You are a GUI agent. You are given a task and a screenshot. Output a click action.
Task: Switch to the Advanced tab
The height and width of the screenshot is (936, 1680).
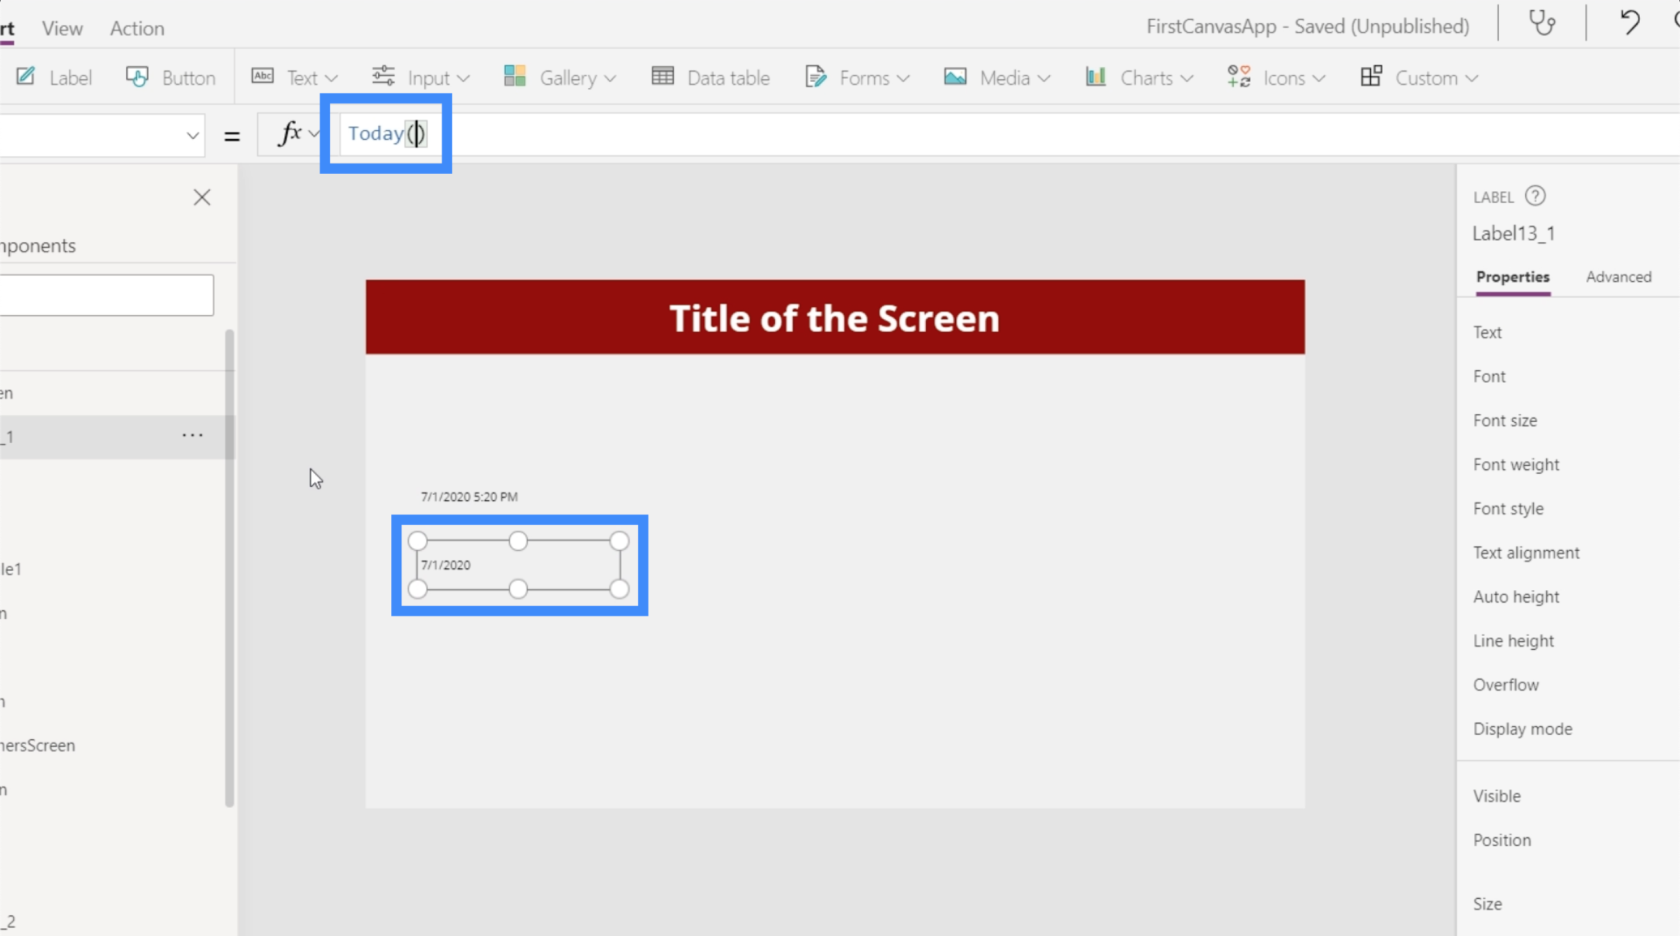point(1618,277)
